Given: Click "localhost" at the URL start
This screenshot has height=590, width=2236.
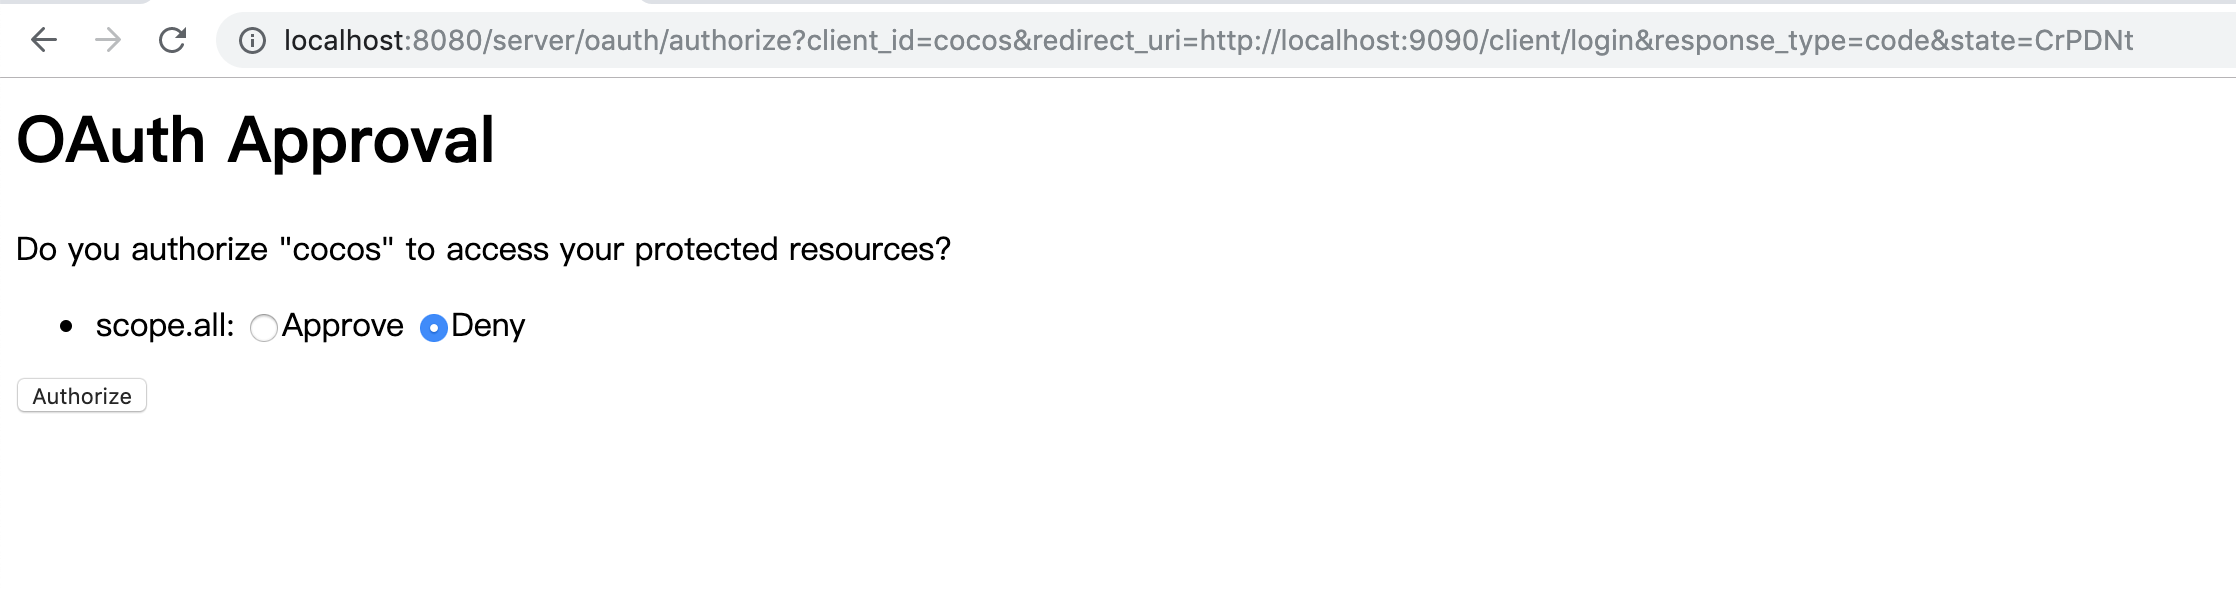Looking at the screenshot, I should click(x=344, y=40).
